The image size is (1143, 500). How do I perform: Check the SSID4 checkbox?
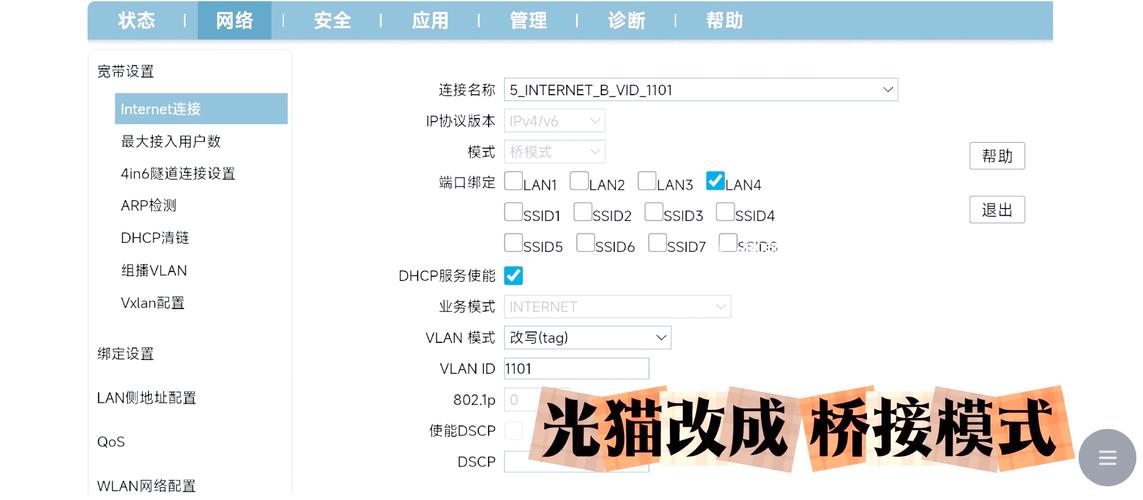(x=725, y=211)
